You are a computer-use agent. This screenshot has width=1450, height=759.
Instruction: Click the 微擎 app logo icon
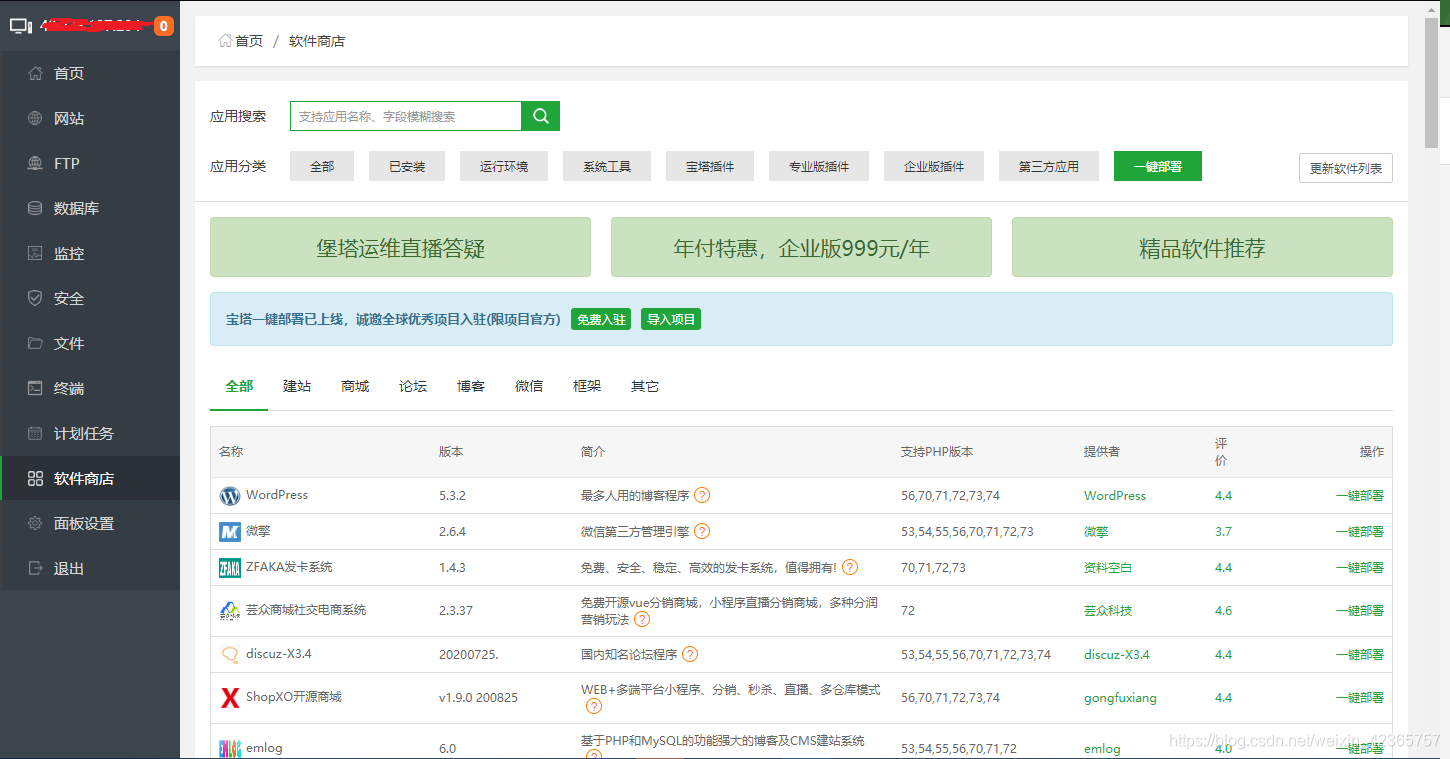[x=230, y=532]
